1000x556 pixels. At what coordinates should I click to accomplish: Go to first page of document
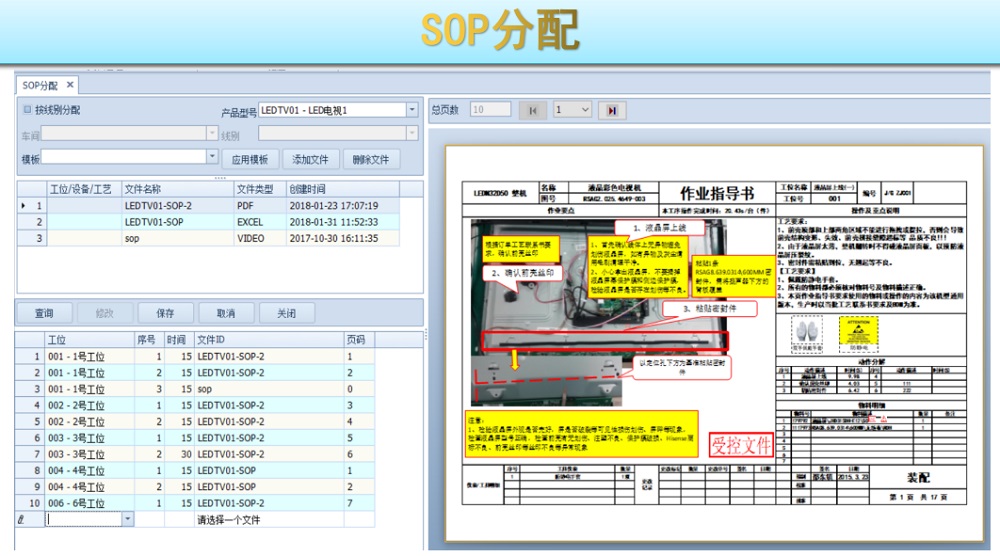[533, 110]
